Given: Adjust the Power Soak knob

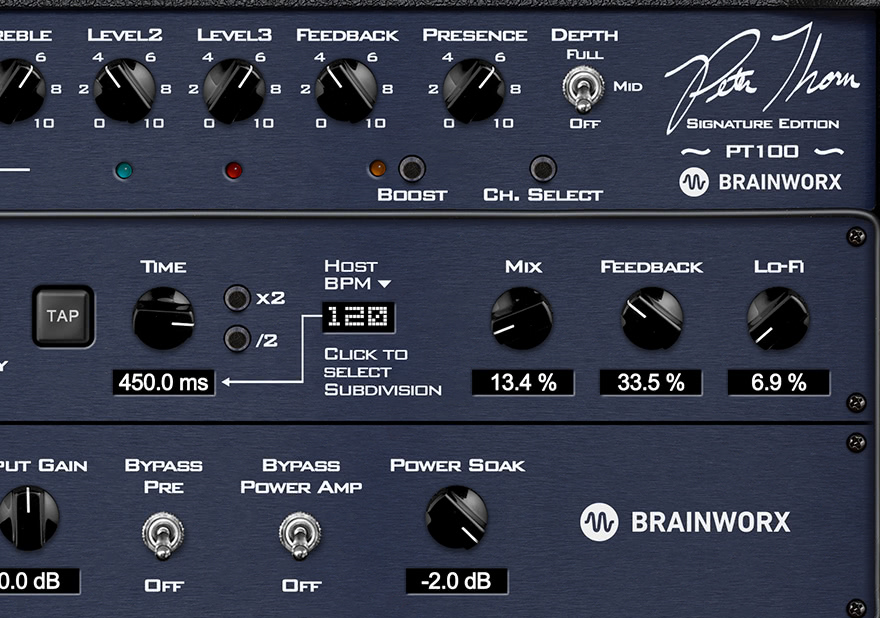Looking at the screenshot, I should (x=456, y=518).
